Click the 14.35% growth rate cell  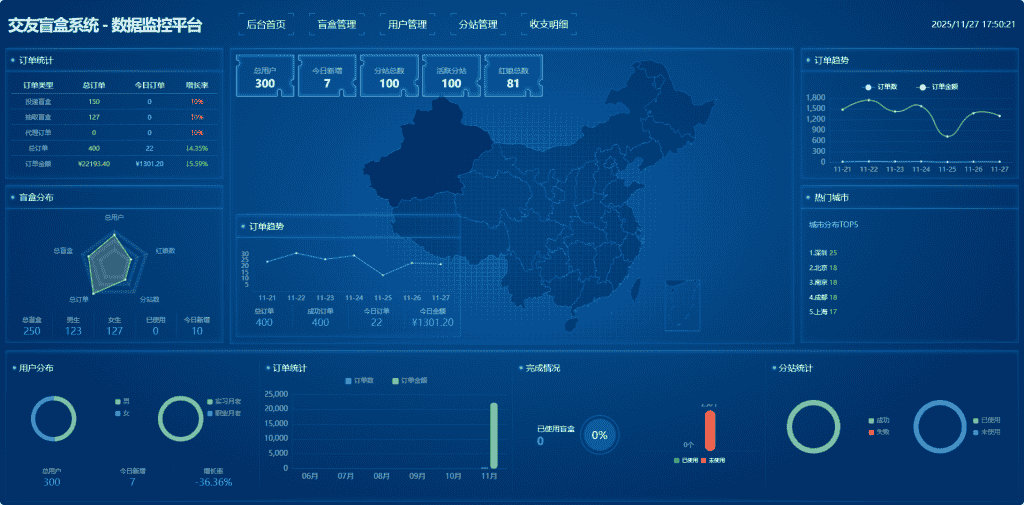197,148
